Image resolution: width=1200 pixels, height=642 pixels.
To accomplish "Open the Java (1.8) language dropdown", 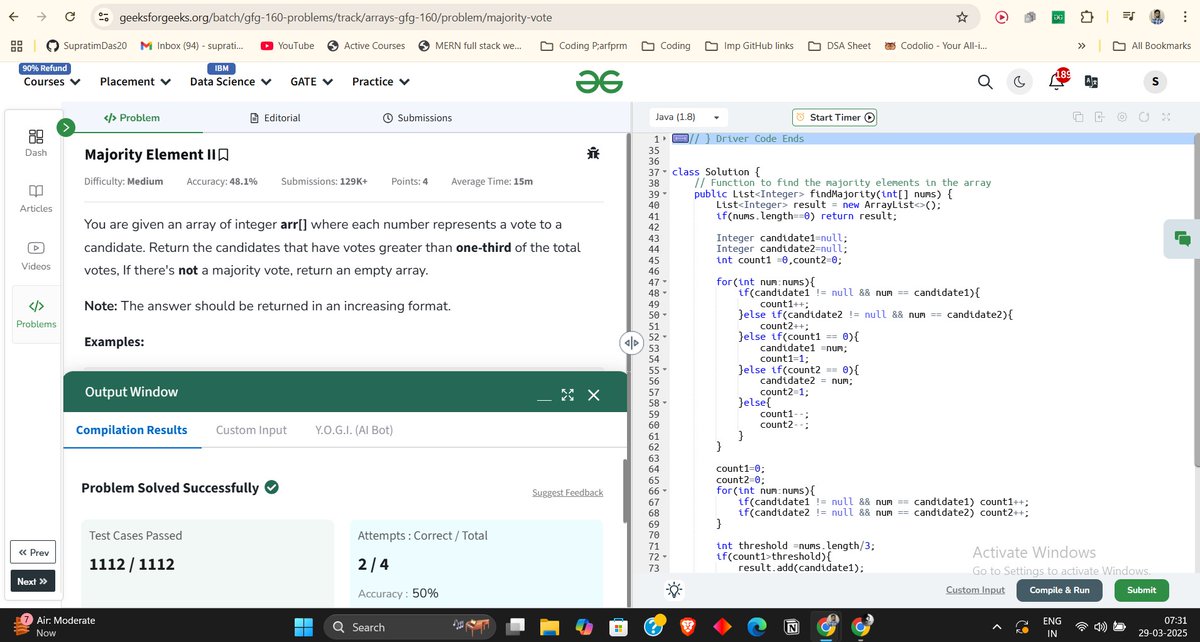I will [x=686, y=117].
